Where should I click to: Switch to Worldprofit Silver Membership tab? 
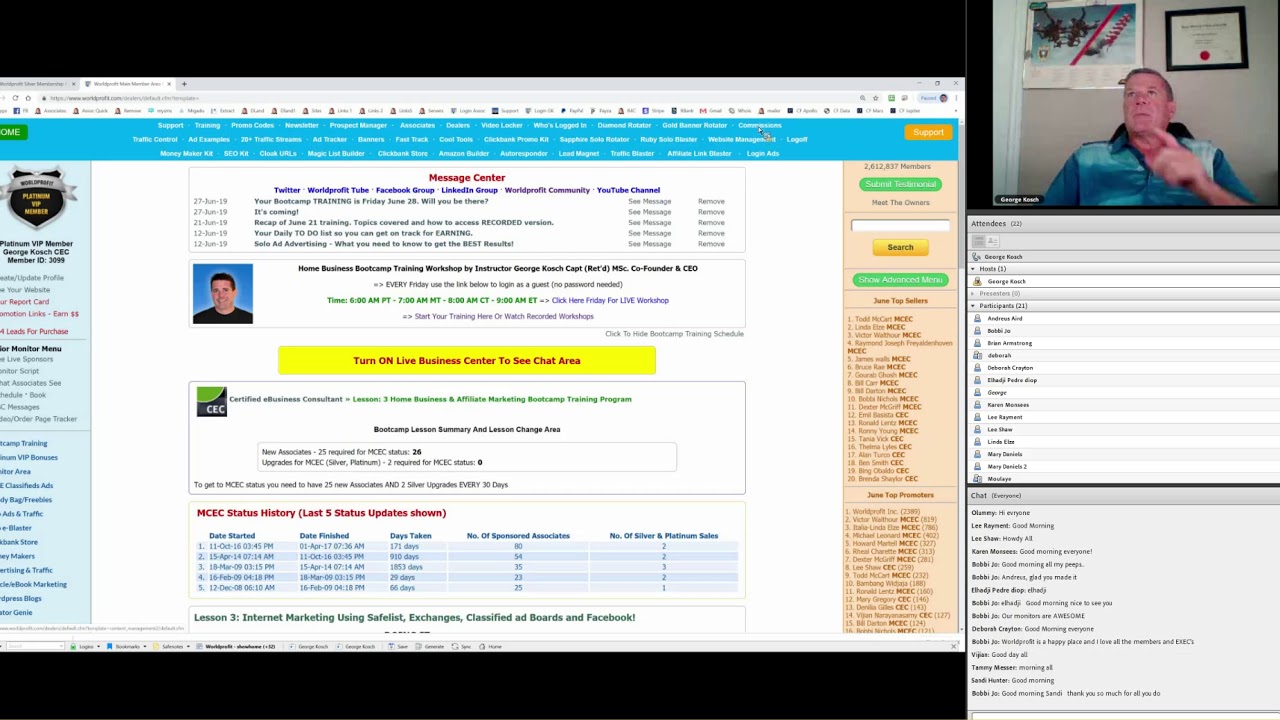coord(38,84)
